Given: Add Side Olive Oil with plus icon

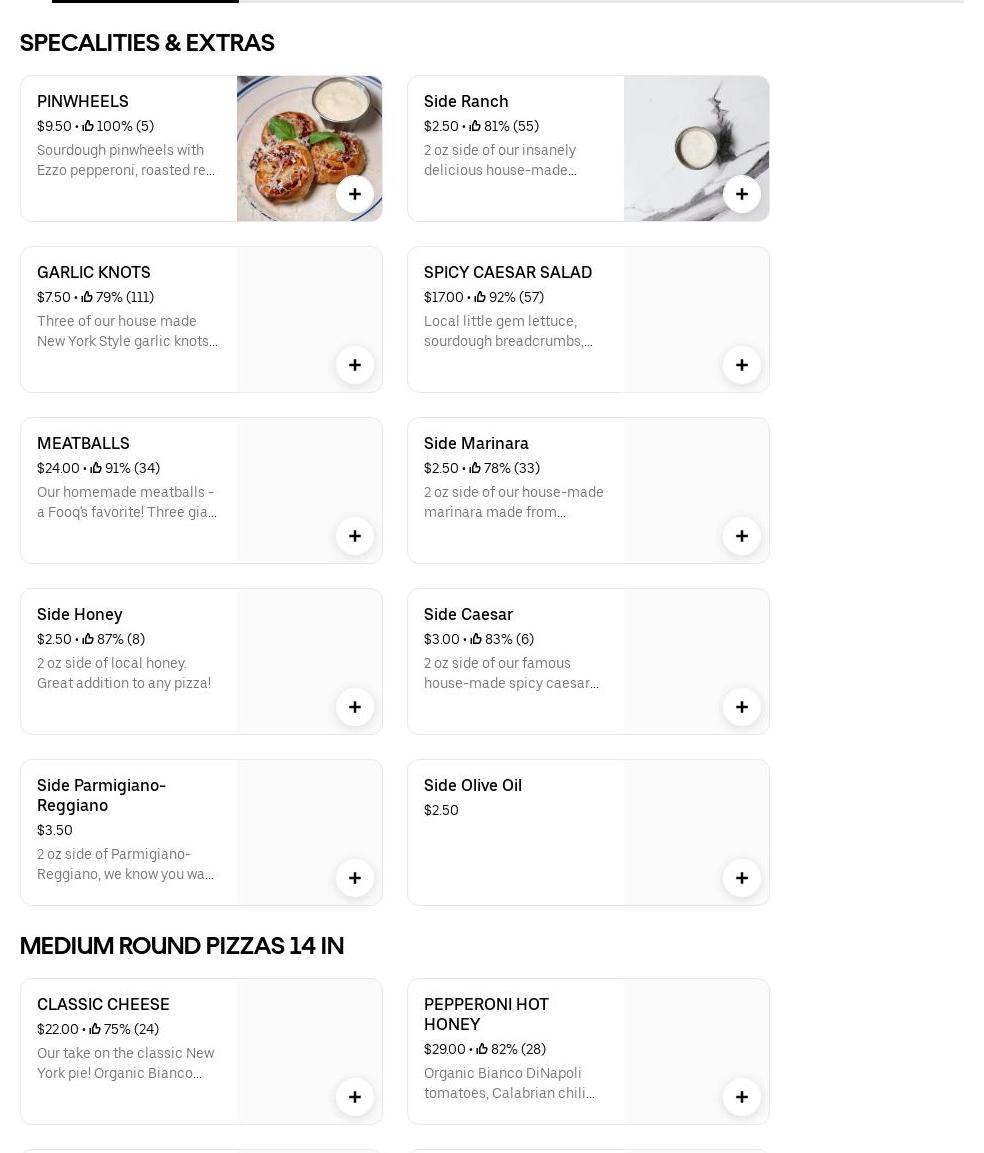Looking at the screenshot, I should tap(742, 878).
